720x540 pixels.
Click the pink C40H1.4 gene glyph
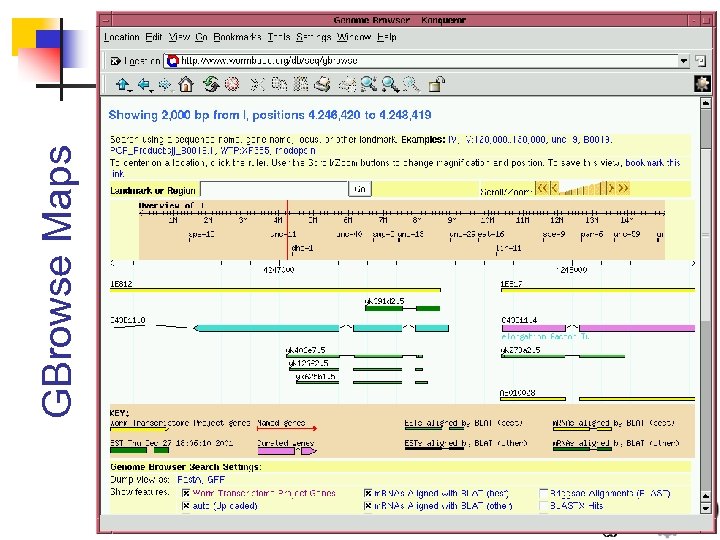coord(598,328)
